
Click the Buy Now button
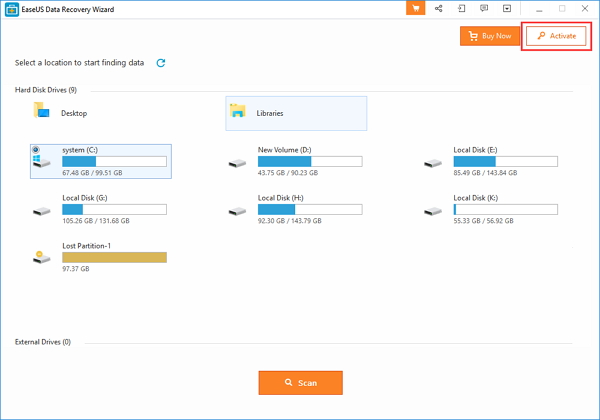(x=489, y=36)
